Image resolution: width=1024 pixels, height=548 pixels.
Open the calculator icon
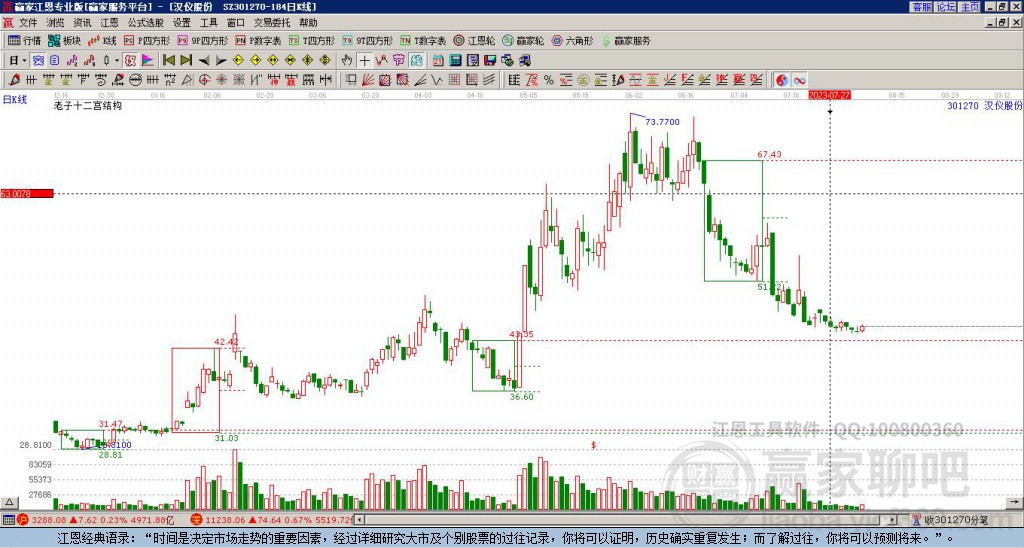[x=455, y=61]
